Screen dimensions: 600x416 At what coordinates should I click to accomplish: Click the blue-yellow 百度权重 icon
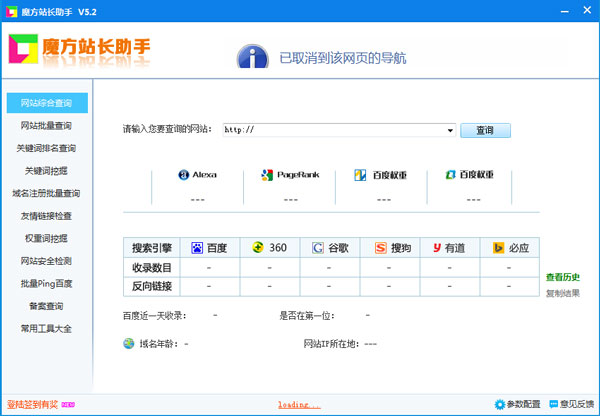point(360,175)
